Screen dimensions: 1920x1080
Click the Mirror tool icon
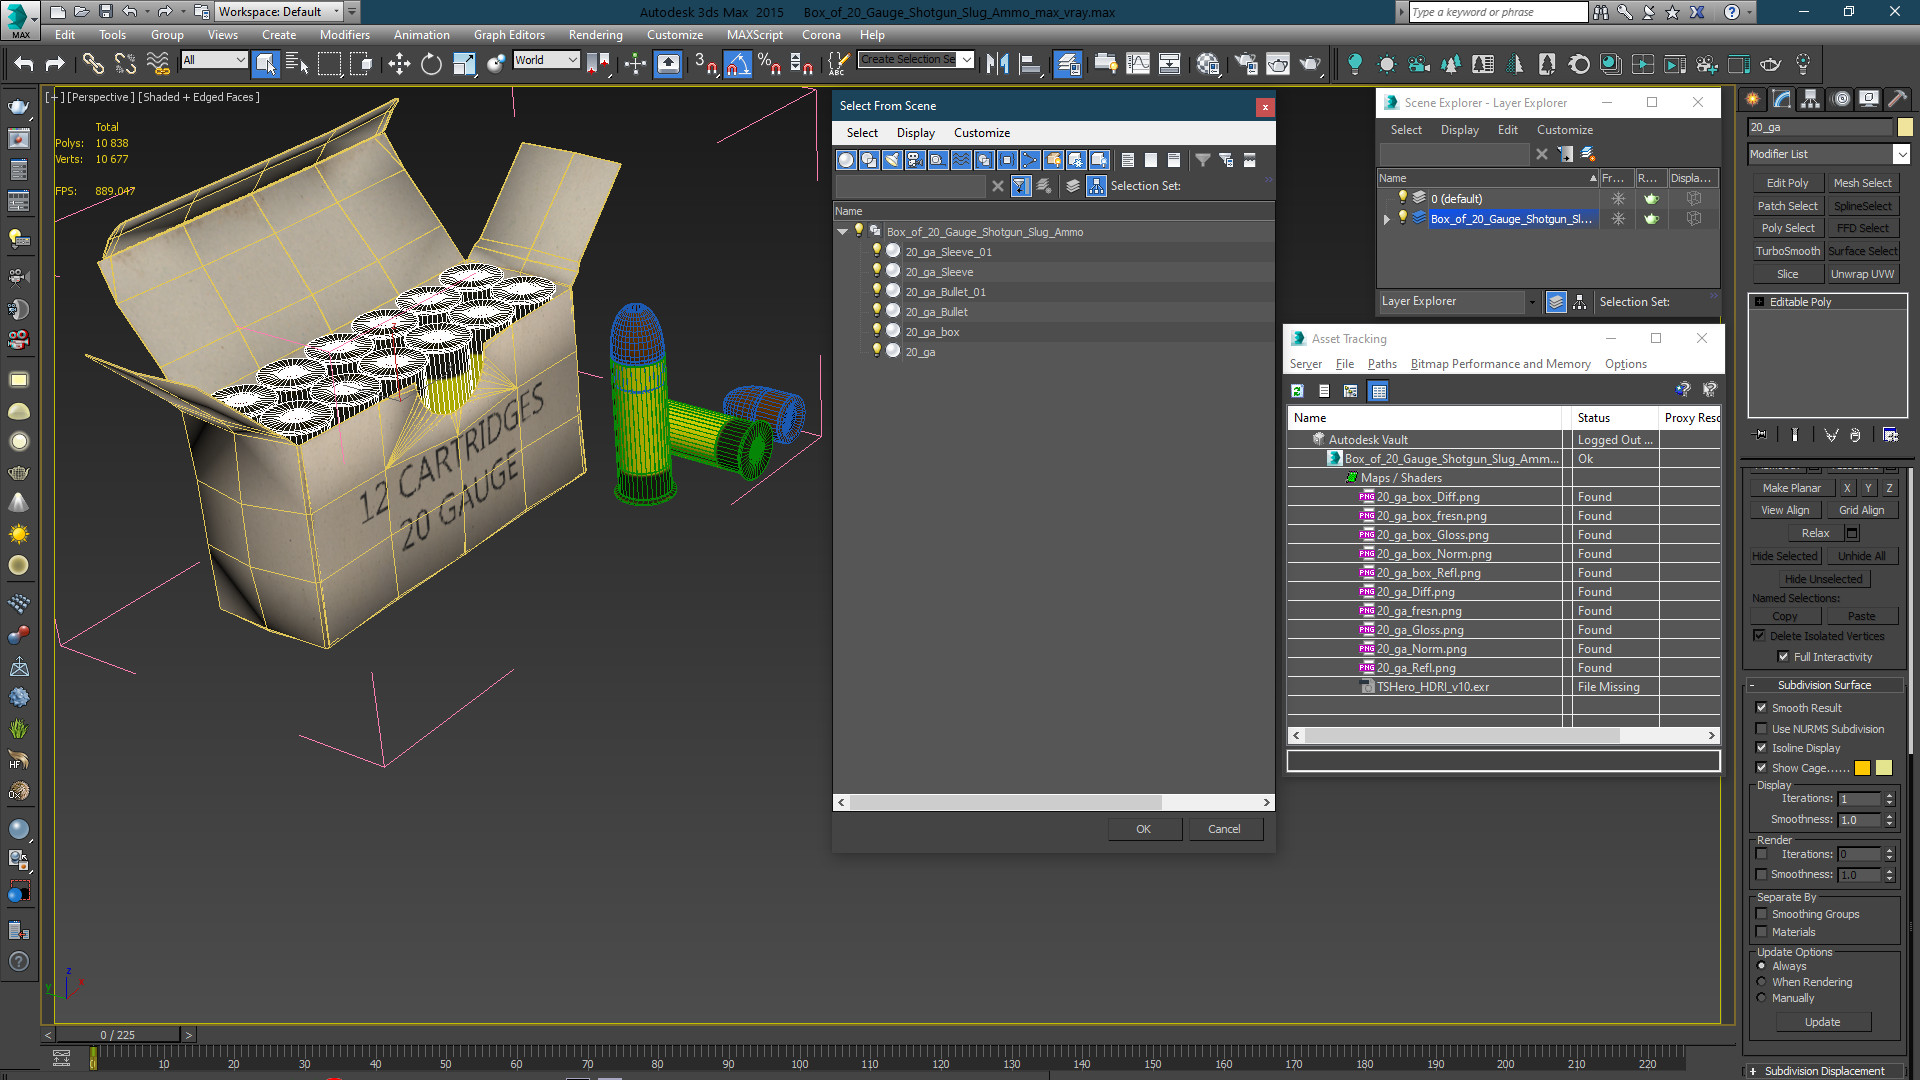coord(997,64)
